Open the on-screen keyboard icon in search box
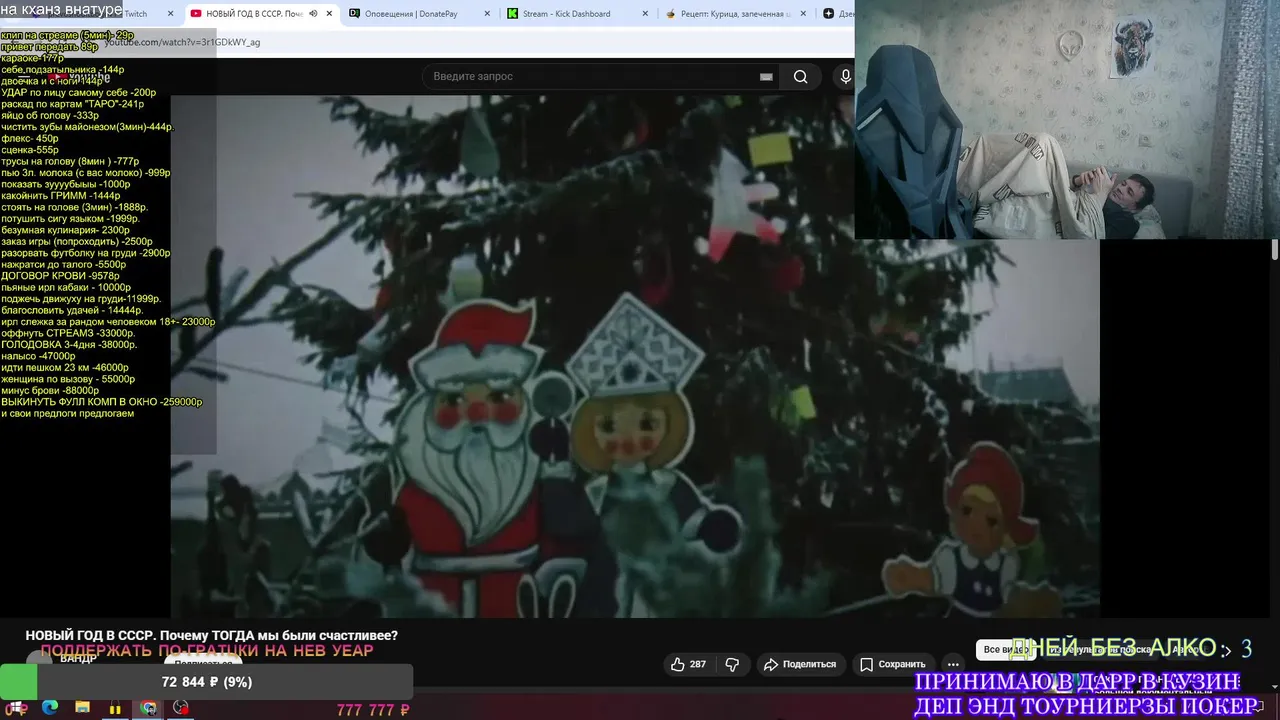1280x720 pixels. point(766,77)
